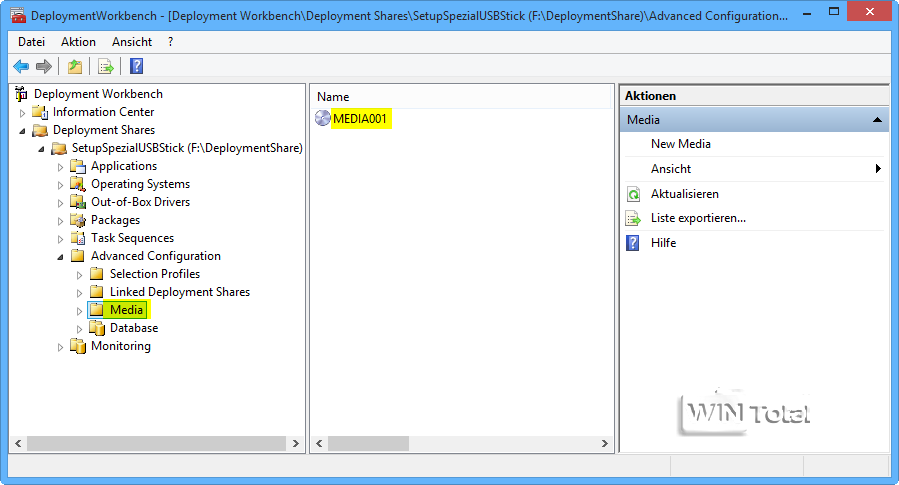Click the Aktualisieren refresh icon

coord(633,194)
